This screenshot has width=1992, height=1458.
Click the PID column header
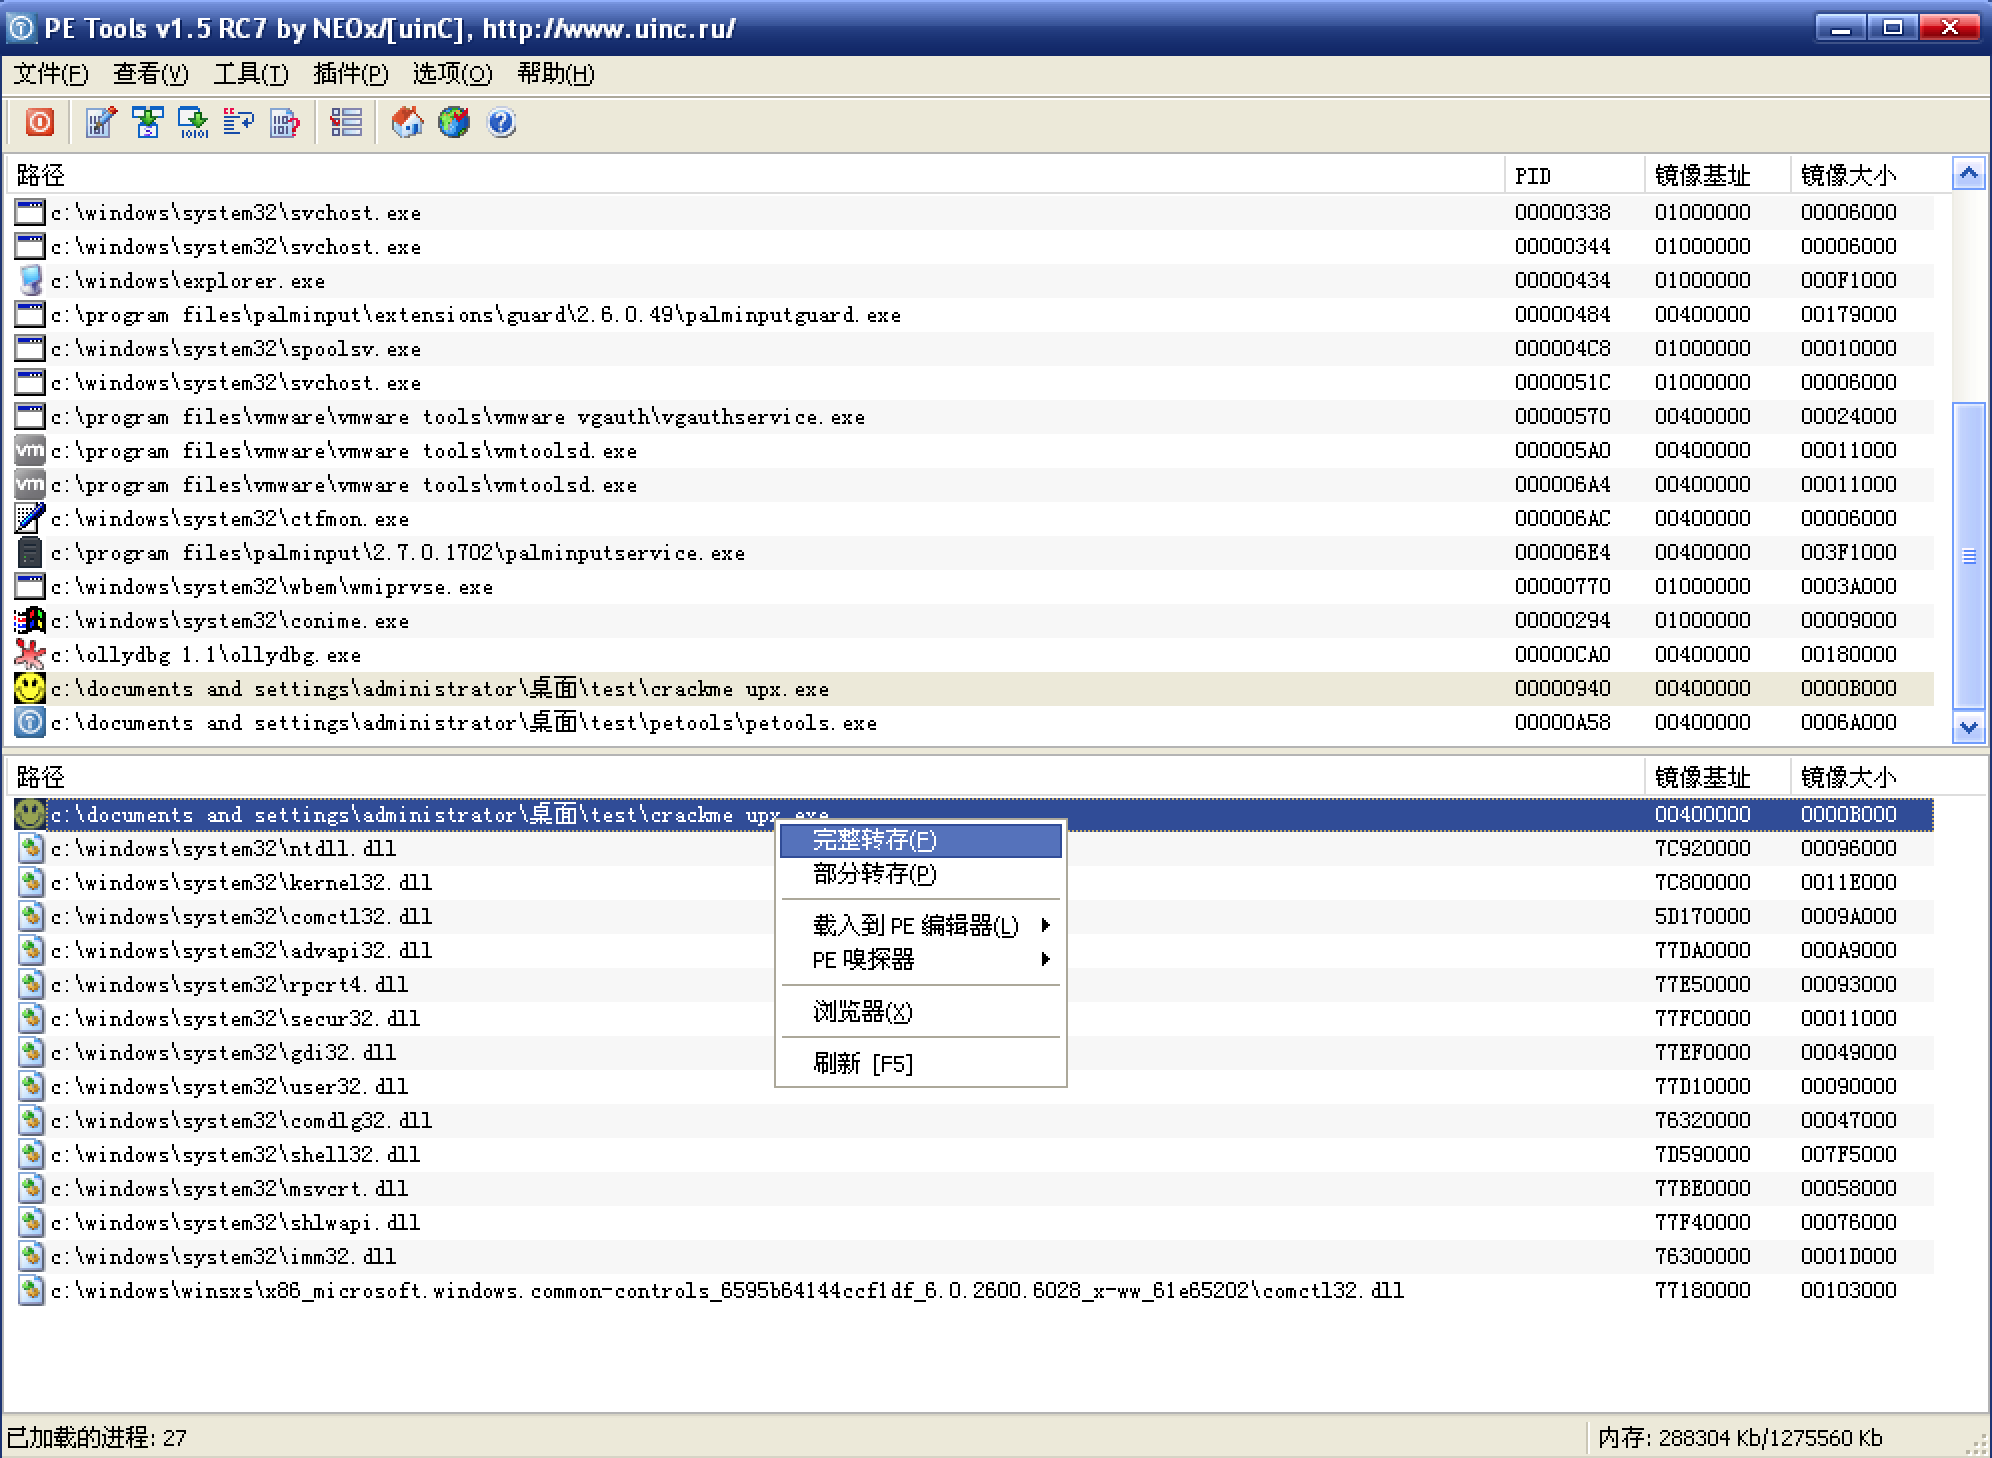click(x=1534, y=176)
